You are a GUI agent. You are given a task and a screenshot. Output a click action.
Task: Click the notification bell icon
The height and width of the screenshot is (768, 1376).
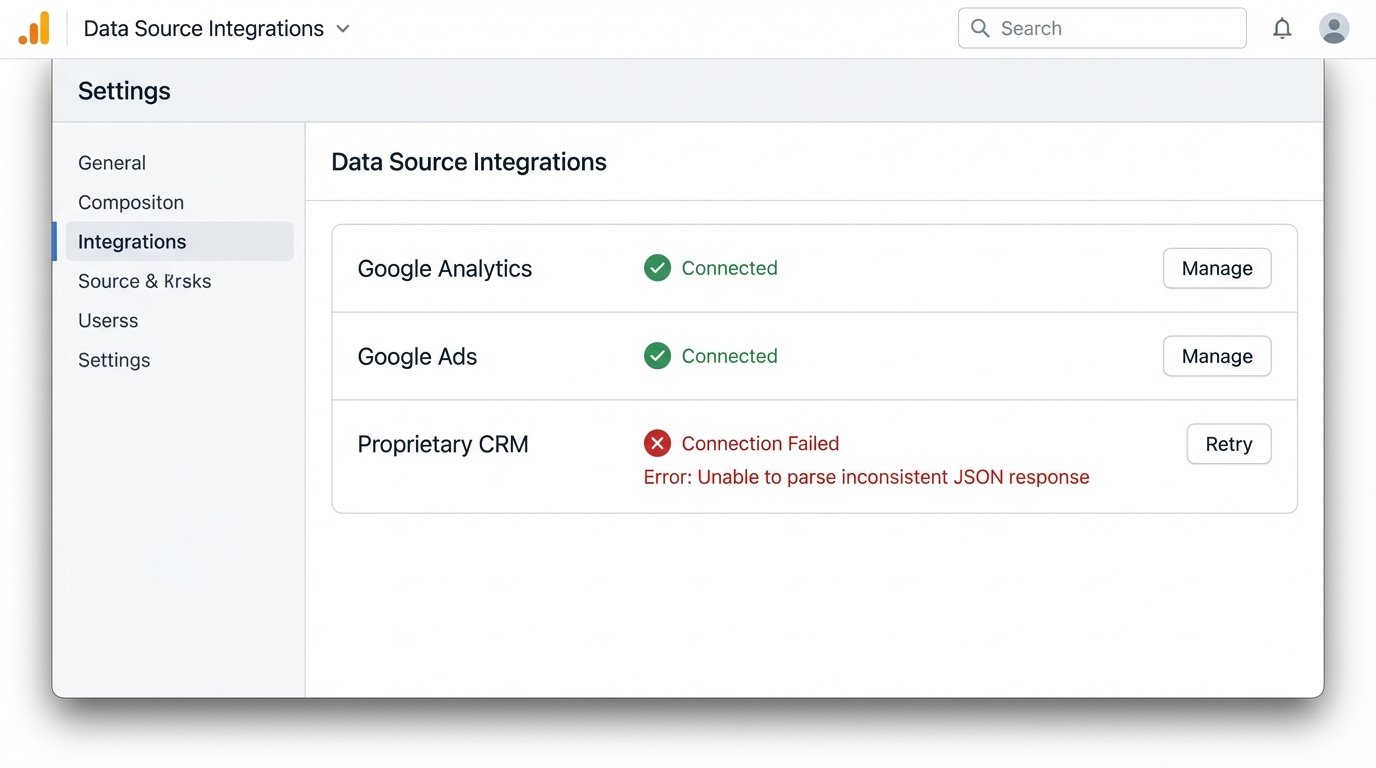click(x=1282, y=28)
